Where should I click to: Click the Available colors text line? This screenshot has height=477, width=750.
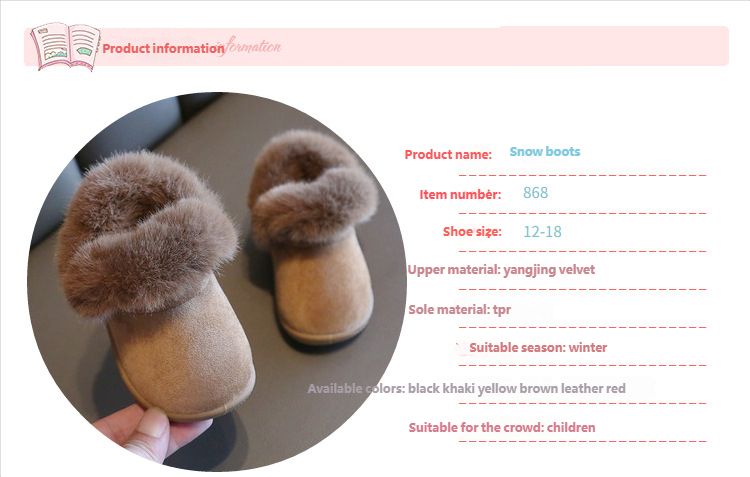click(x=466, y=388)
